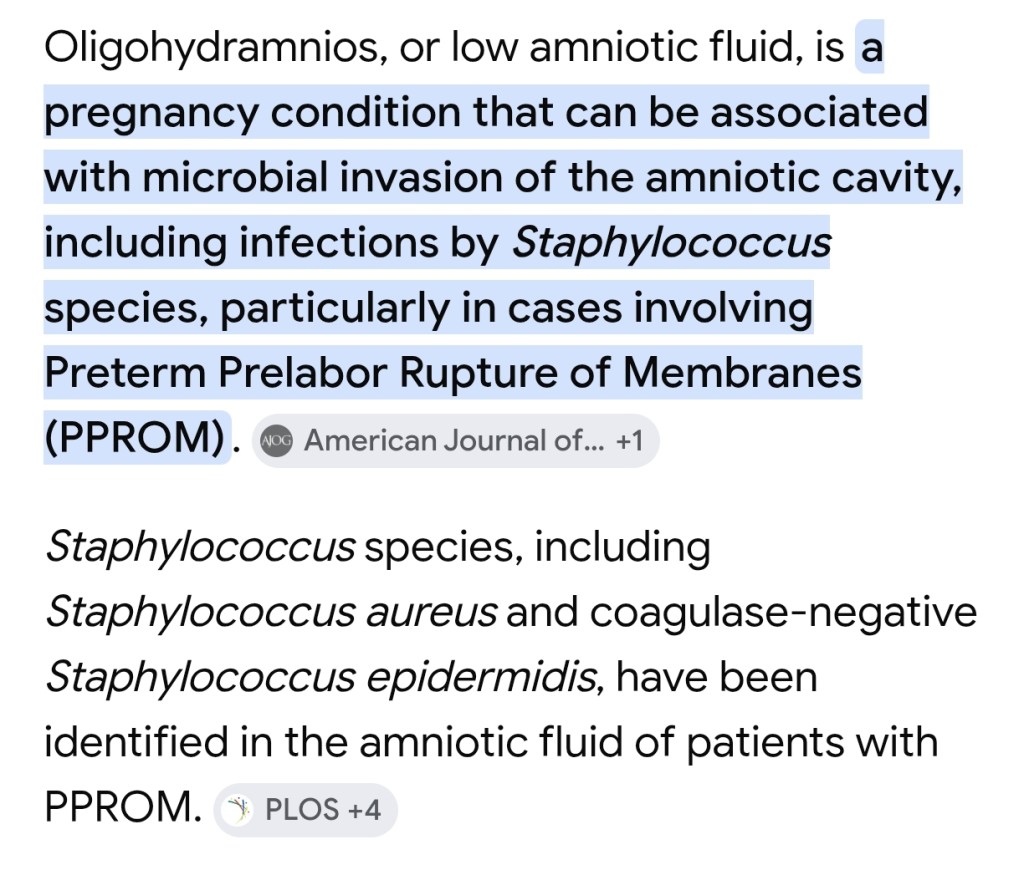Click the italic Staphylococcus aureus text
Screen dimensions: 1024x870
(x=270, y=611)
